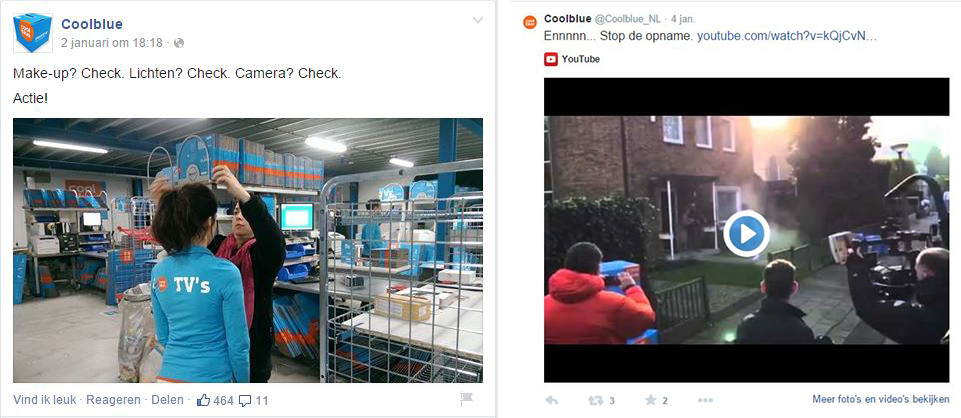
Task: Favorite the tweet with the star
Action: pyautogui.click(x=651, y=400)
